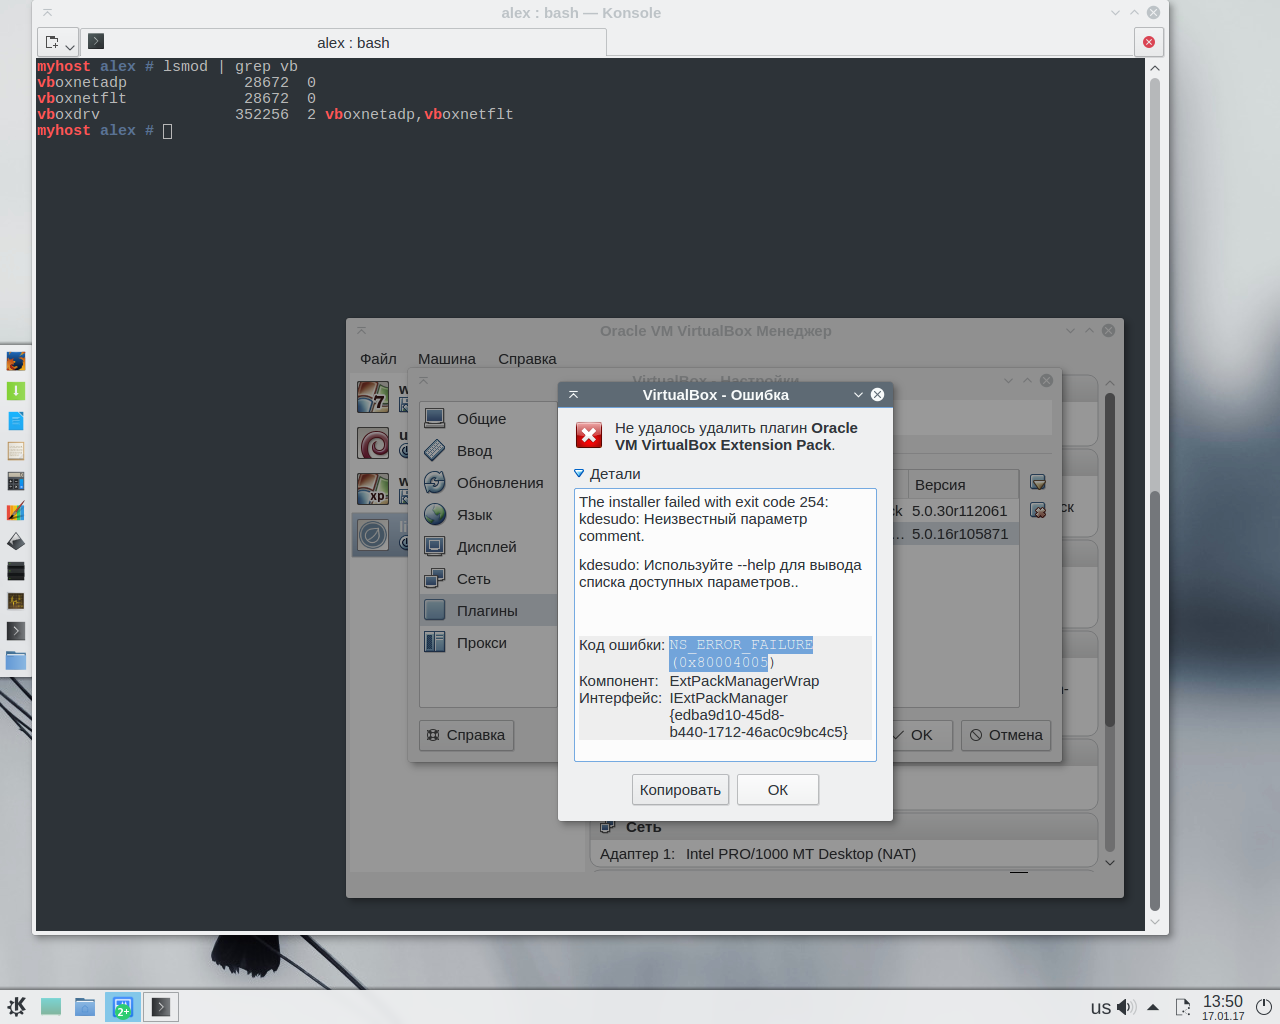The image size is (1280, 1024).
Task: Select the Прокси settings category
Action: pyautogui.click(x=488, y=643)
